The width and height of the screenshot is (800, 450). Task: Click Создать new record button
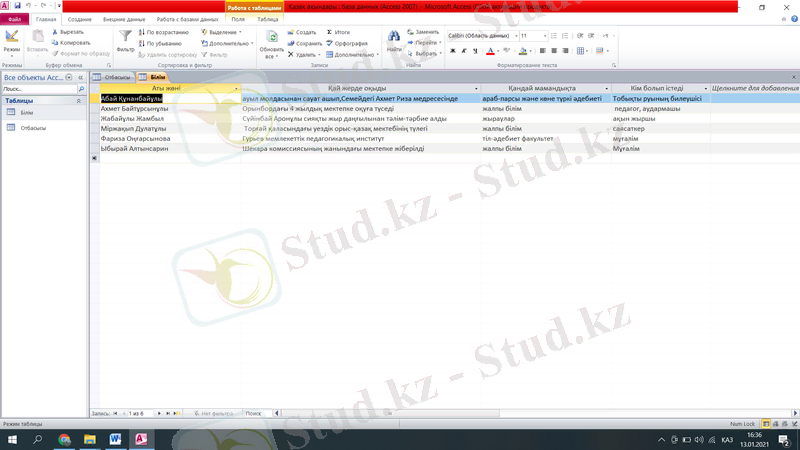click(302, 32)
